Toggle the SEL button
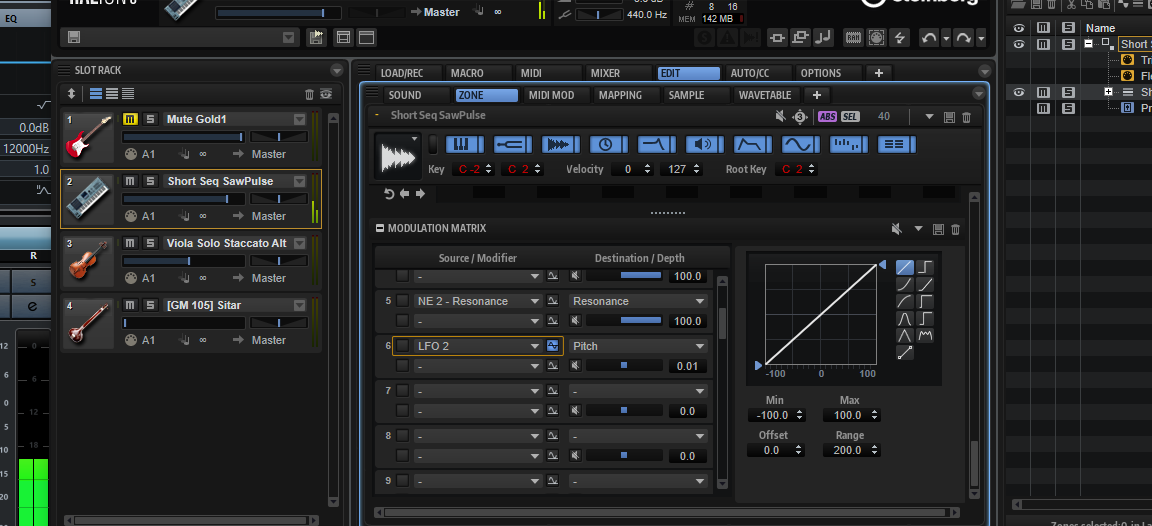Image resolution: width=1152 pixels, height=526 pixels. coord(850,117)
